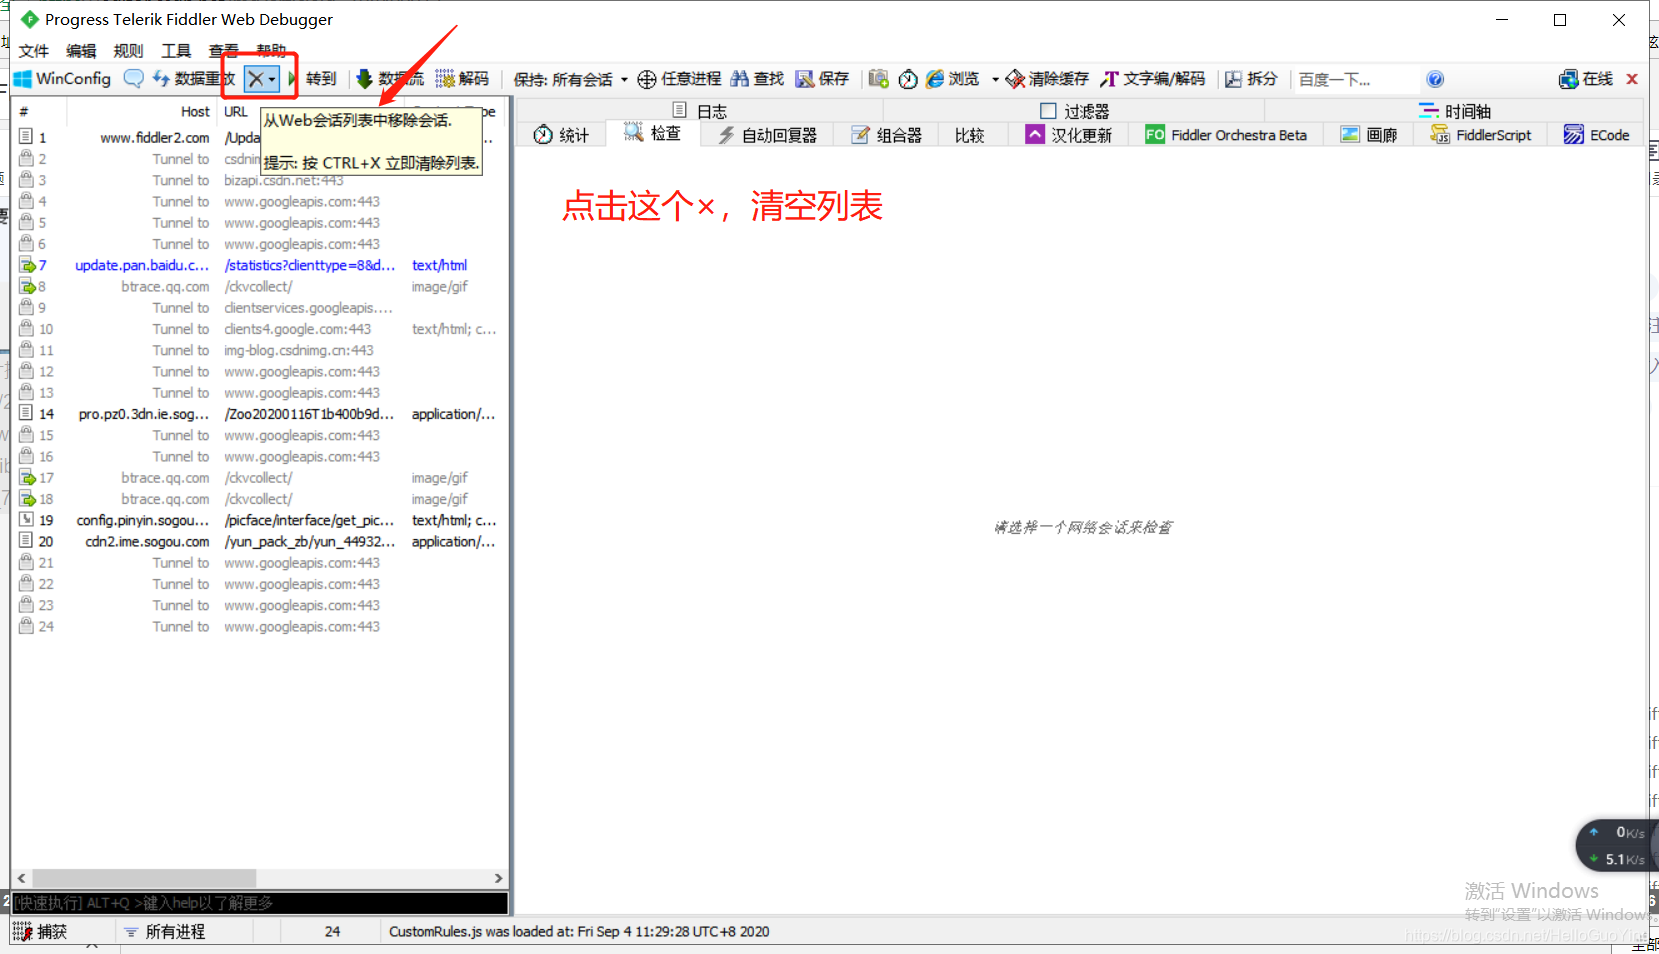Click scrollbar left arrow of session list
The height and width of the screenshot is (954, 1659).
[x=21, y=878]
